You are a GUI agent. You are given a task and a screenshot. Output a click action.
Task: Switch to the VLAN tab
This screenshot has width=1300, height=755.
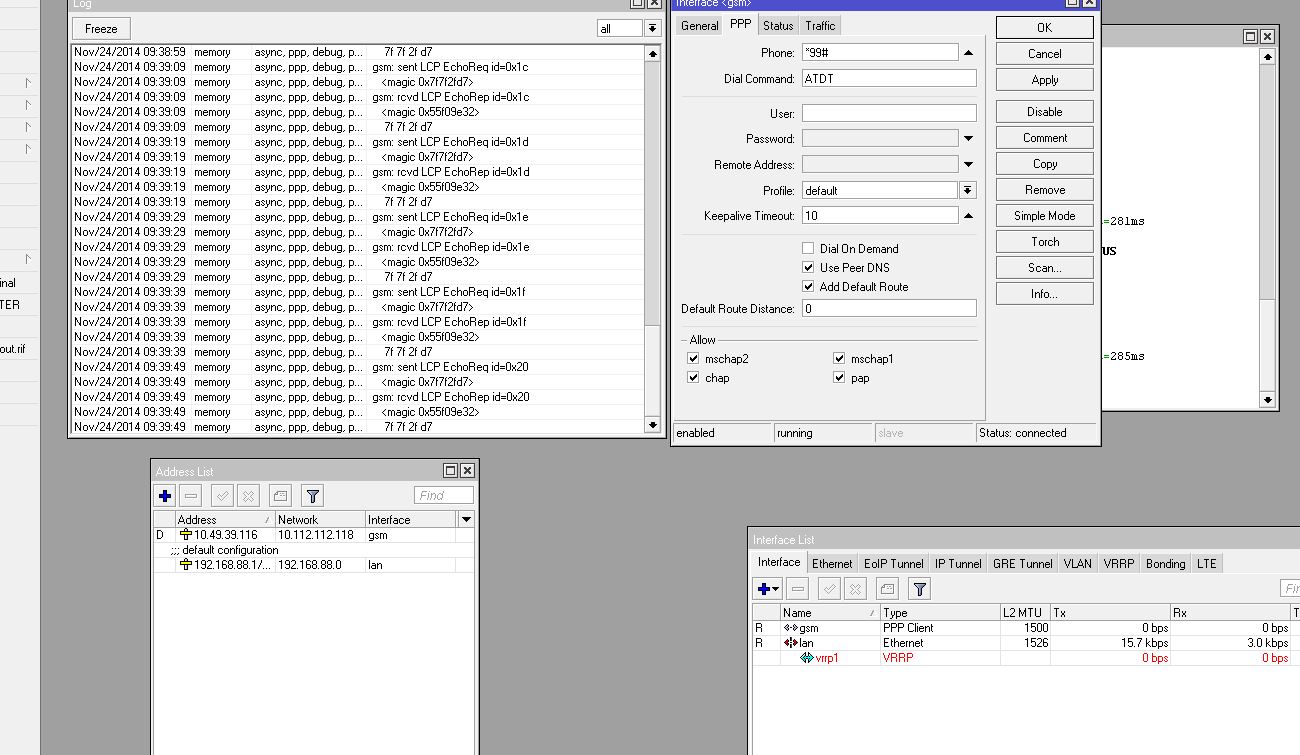coord(1078,564)
